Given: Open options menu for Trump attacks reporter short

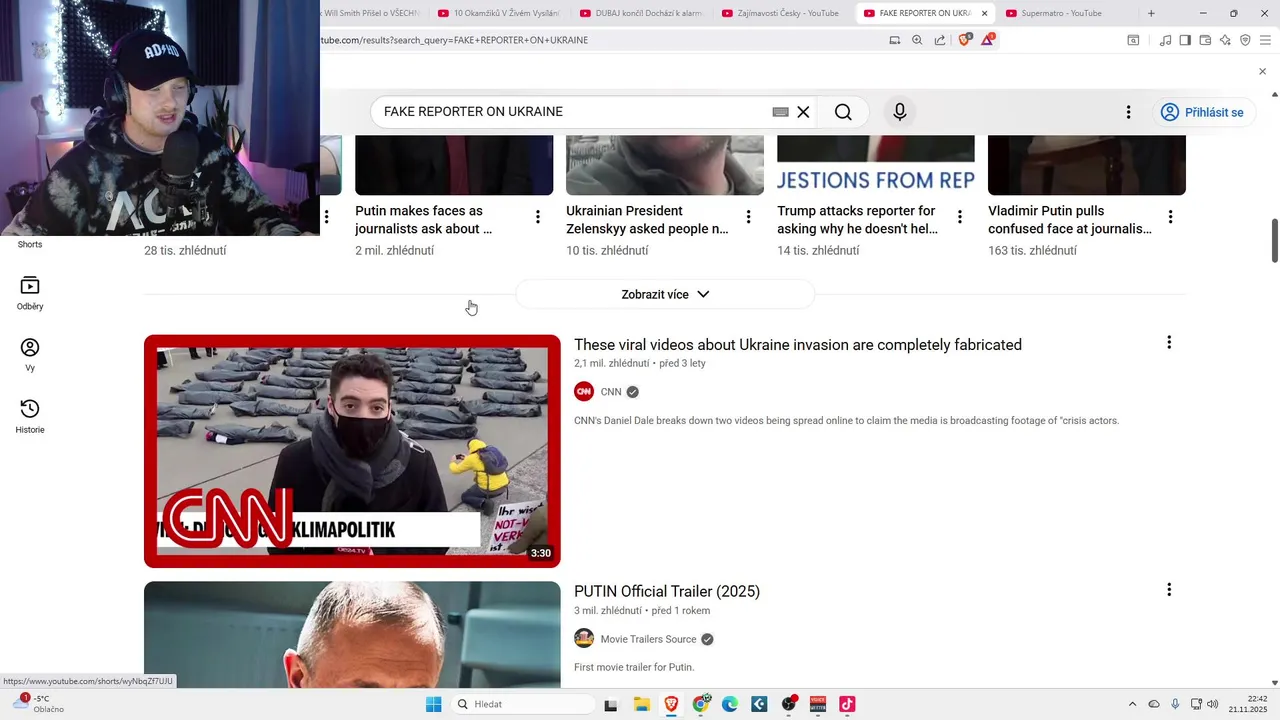Looking at the screenshot, I should (x=960, y=217).
